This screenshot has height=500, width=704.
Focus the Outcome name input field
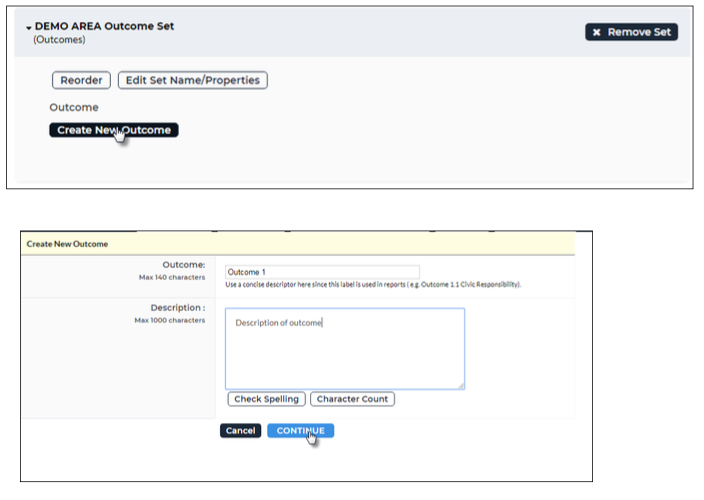(x=322, y=272)
